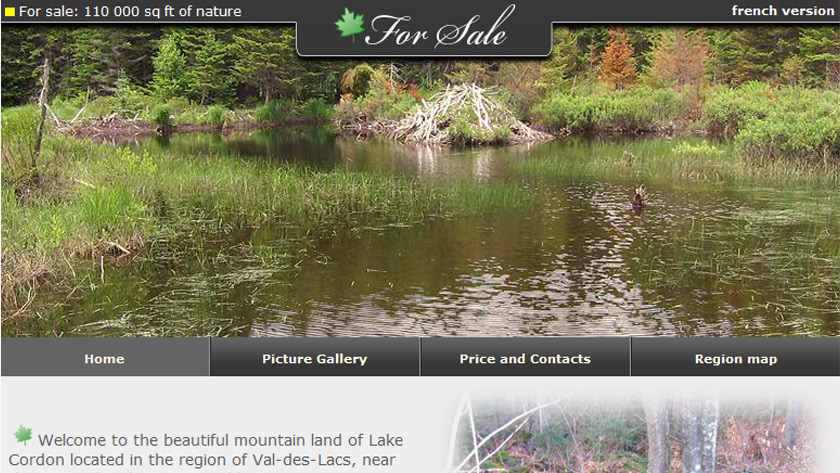Click the stump standing in the pond
The image size is (840, 473).
639,198
